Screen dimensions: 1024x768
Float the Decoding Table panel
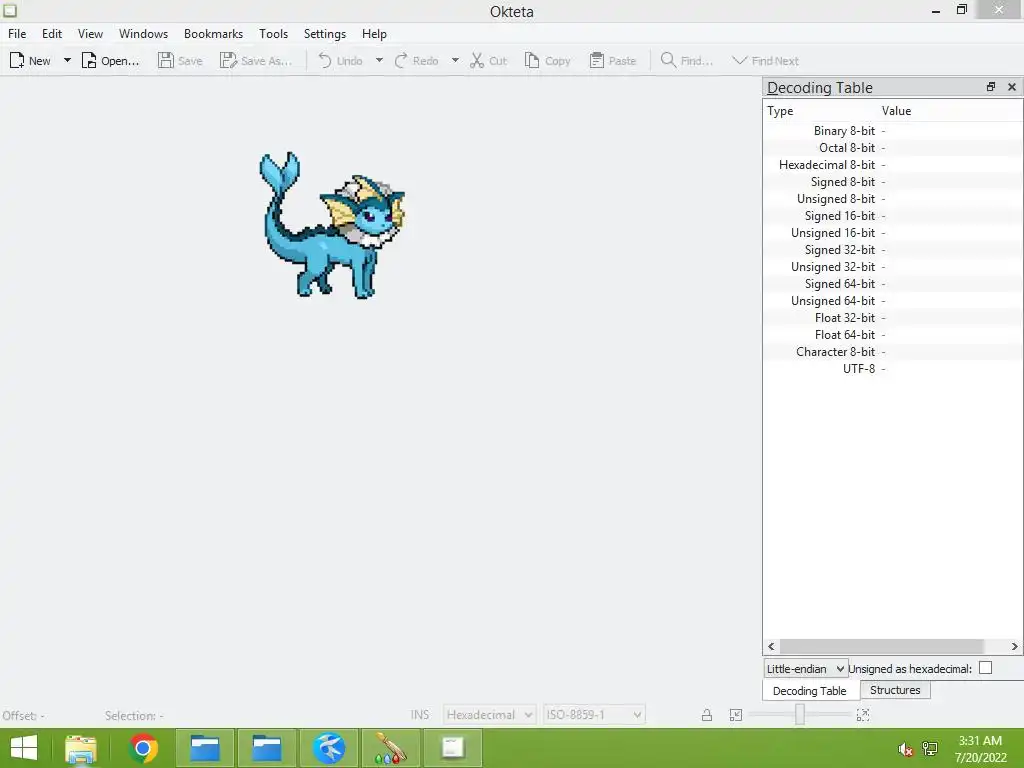pos(991,87)
